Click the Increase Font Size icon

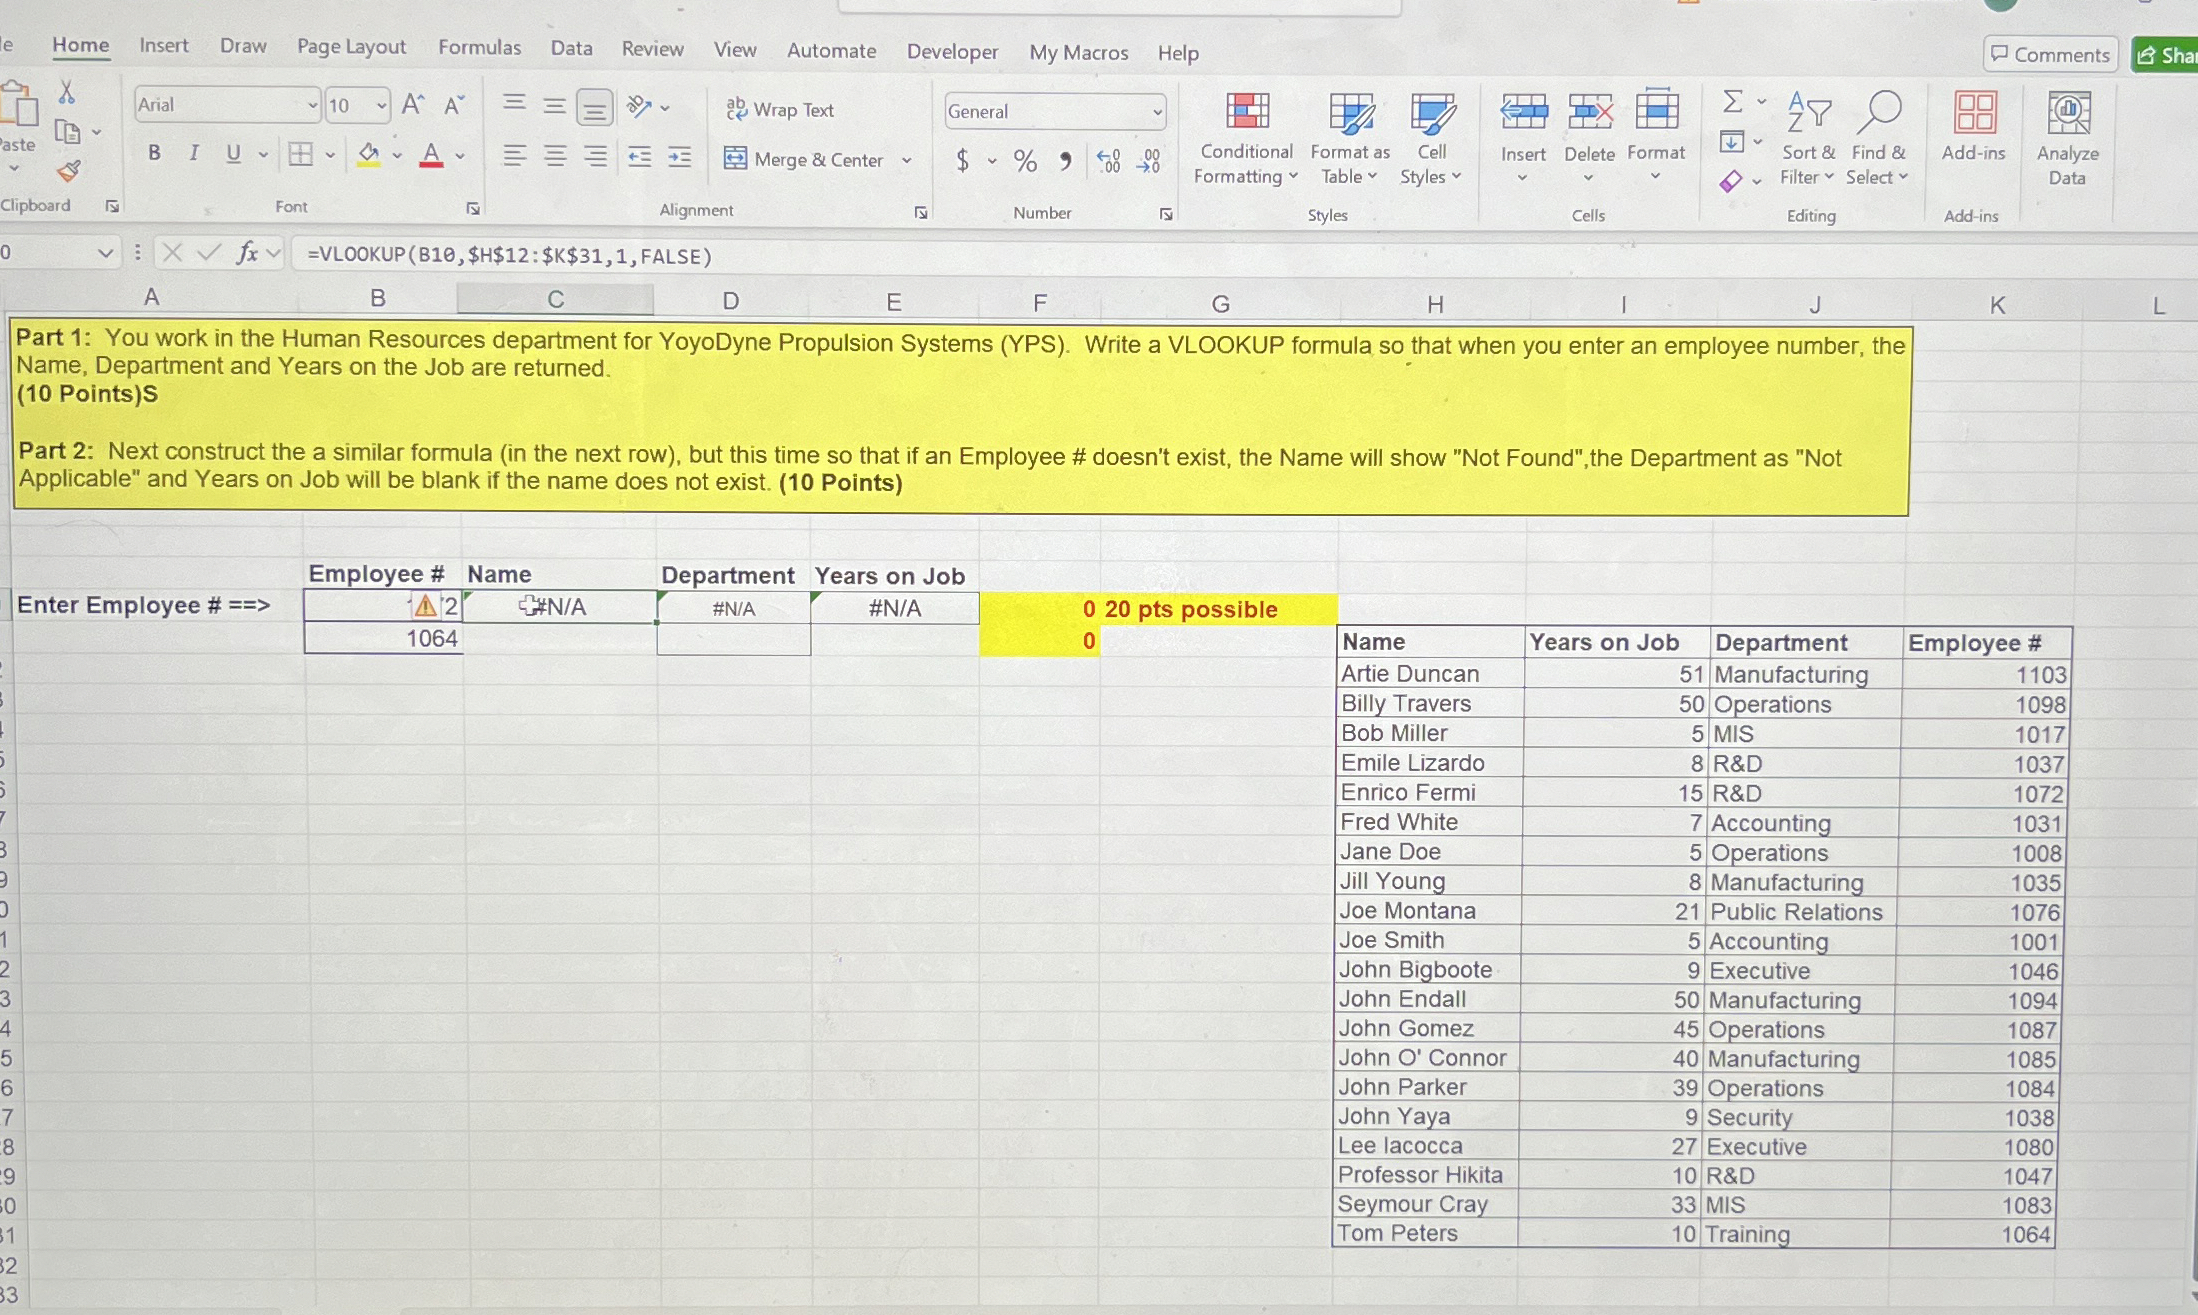pyautogui.click(x=413, y=104)
